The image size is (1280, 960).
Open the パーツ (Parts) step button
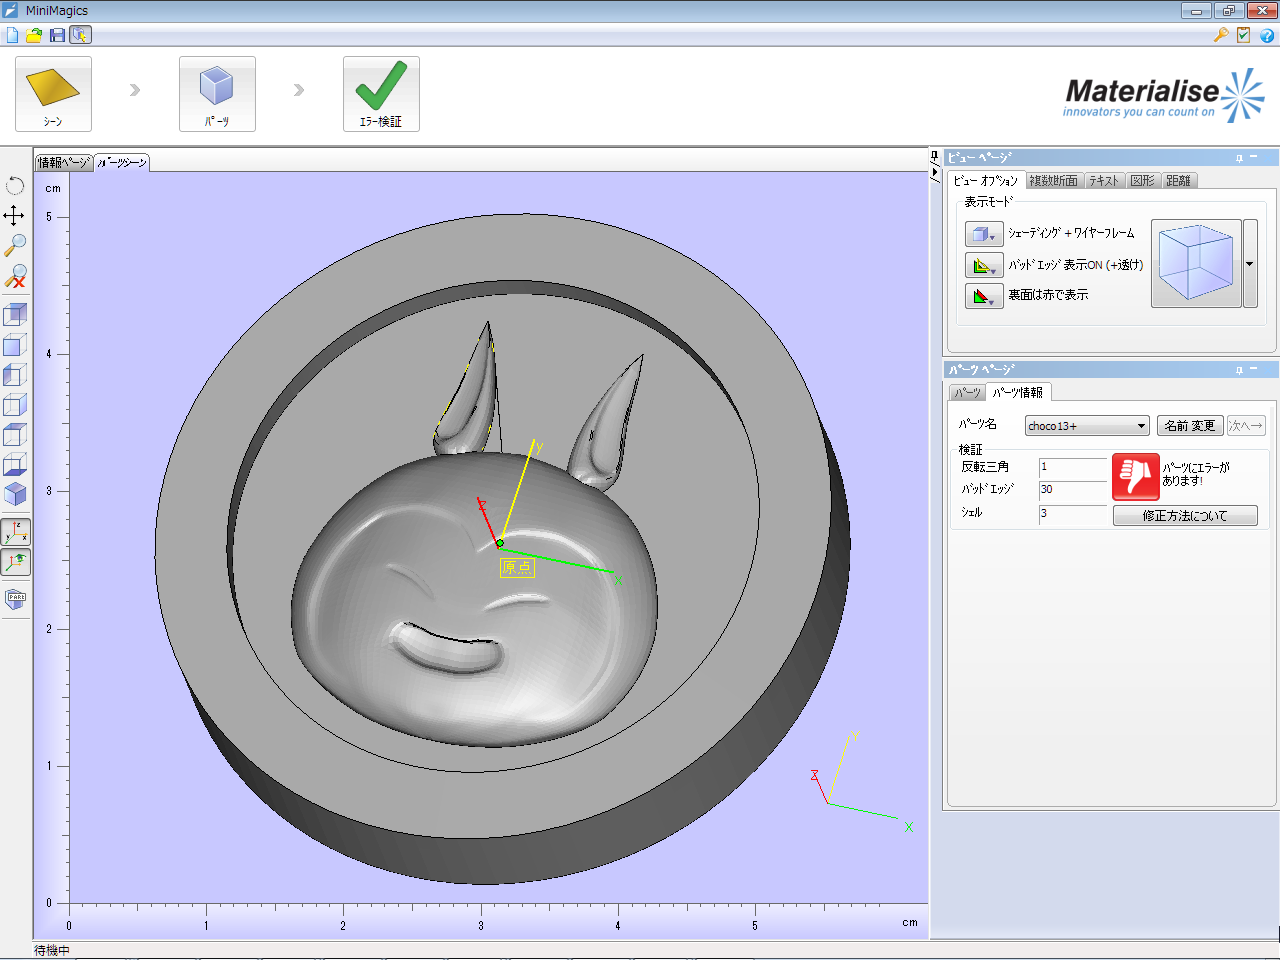(x=217, y=94)
